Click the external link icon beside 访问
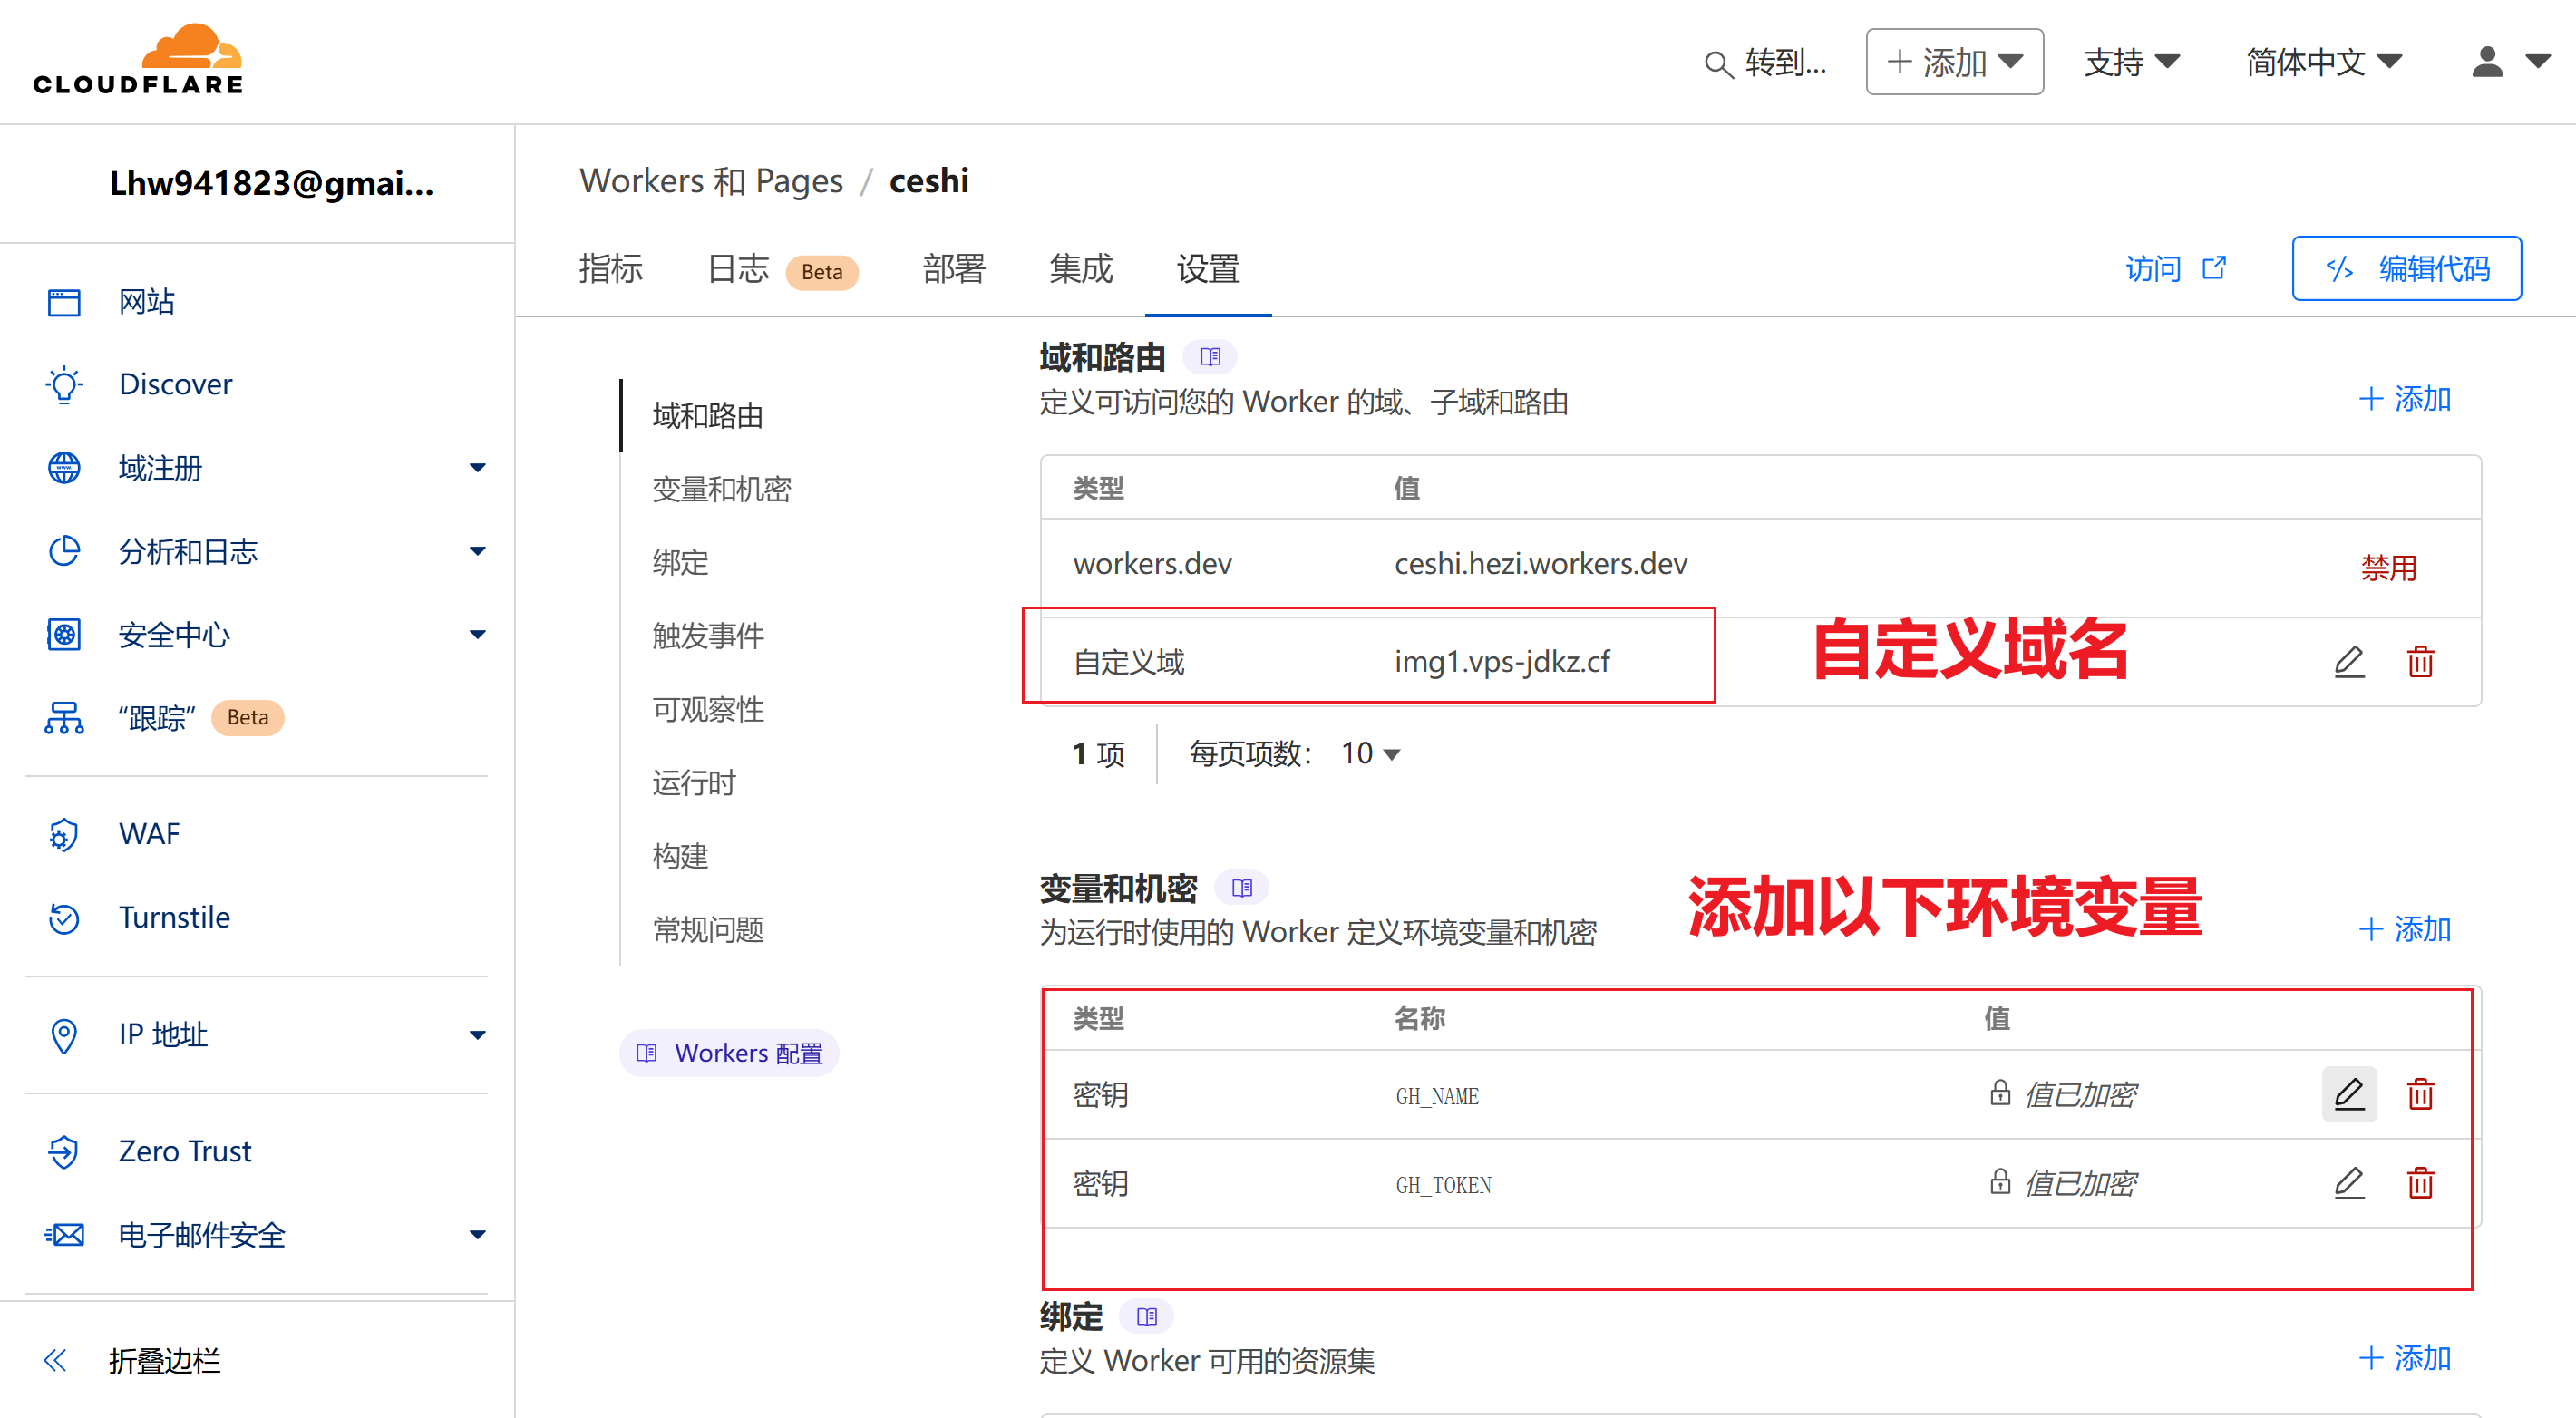2576x1418 pixels. 2215,268
